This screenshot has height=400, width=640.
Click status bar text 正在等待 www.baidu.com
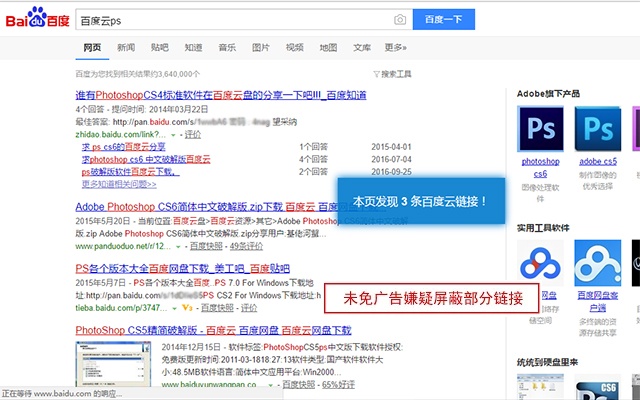(62, 394)
